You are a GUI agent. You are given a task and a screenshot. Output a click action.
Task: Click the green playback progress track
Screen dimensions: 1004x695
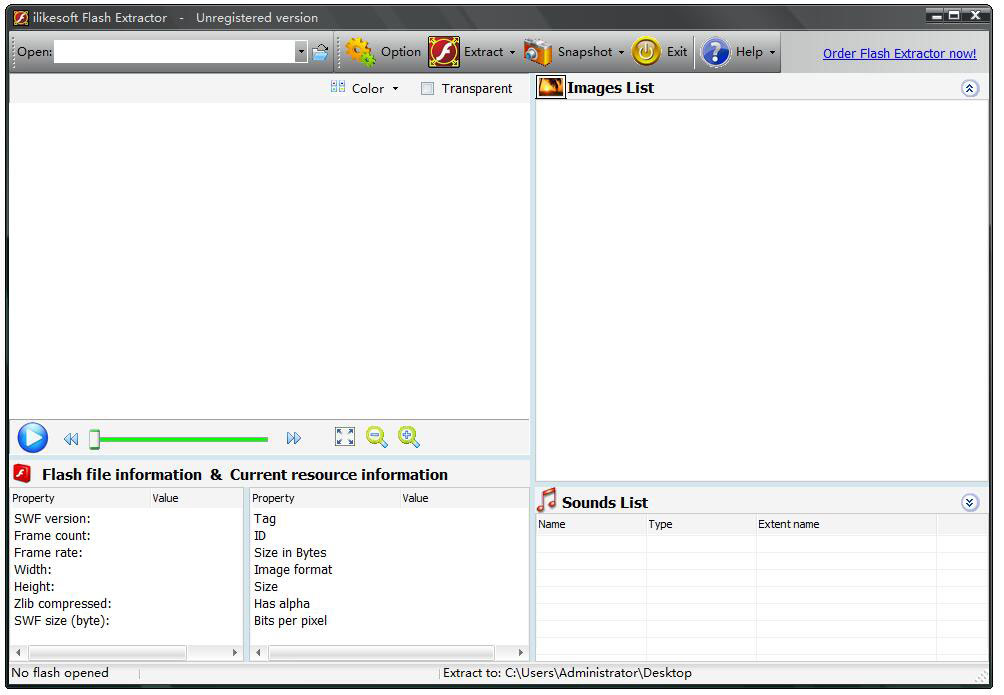184,439
